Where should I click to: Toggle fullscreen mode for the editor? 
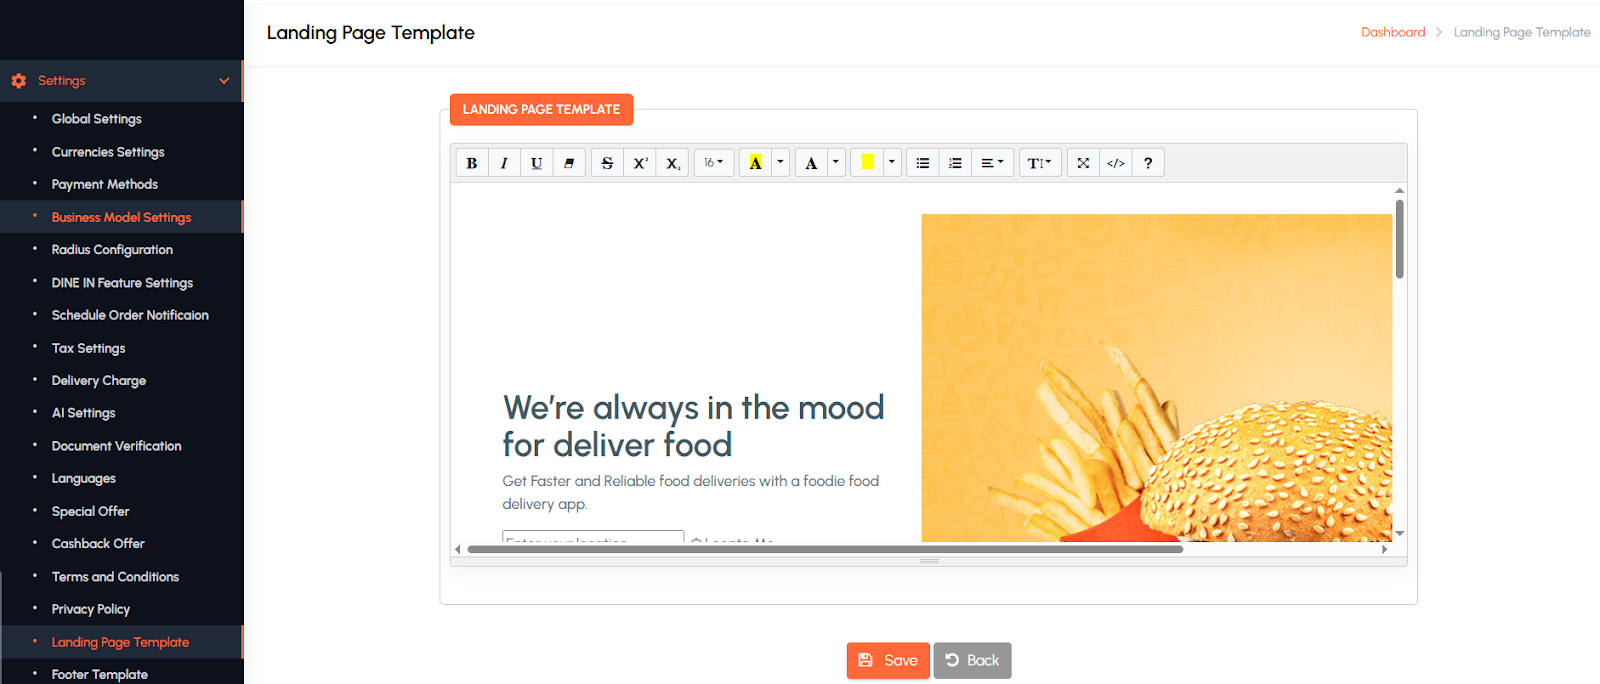coord(1083,163)
